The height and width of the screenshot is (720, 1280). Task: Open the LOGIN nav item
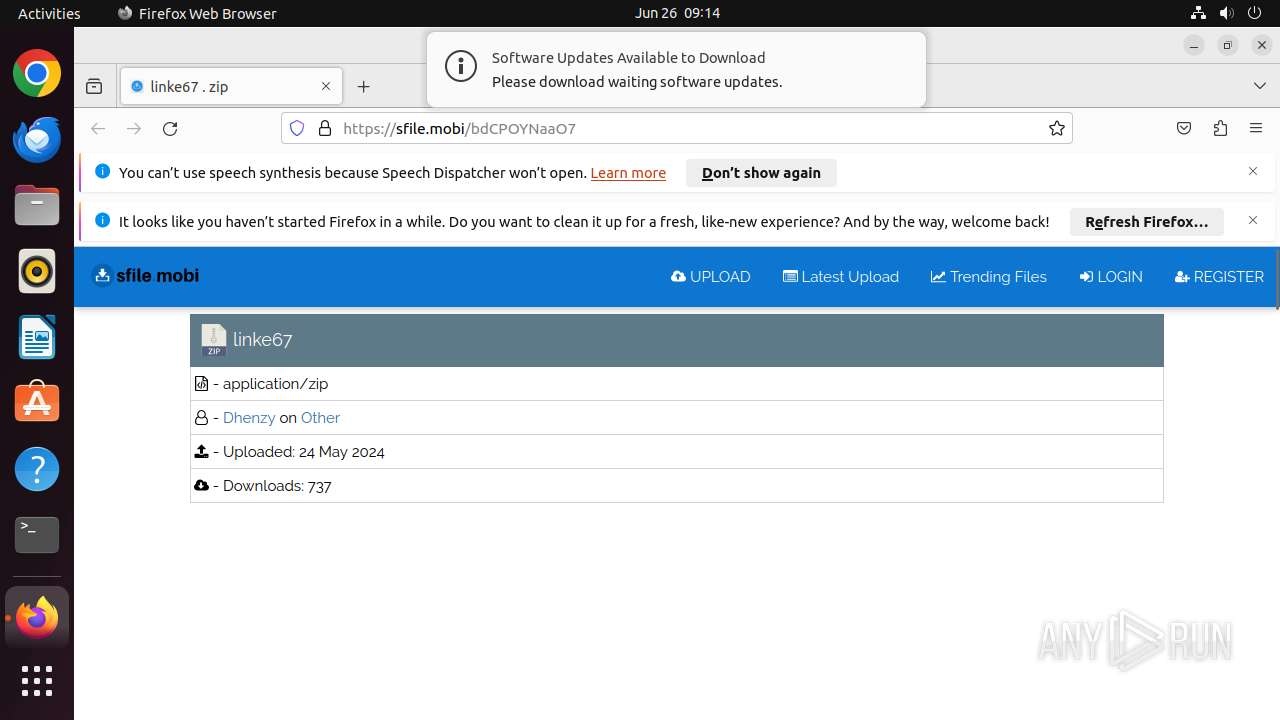(1111, 277)
